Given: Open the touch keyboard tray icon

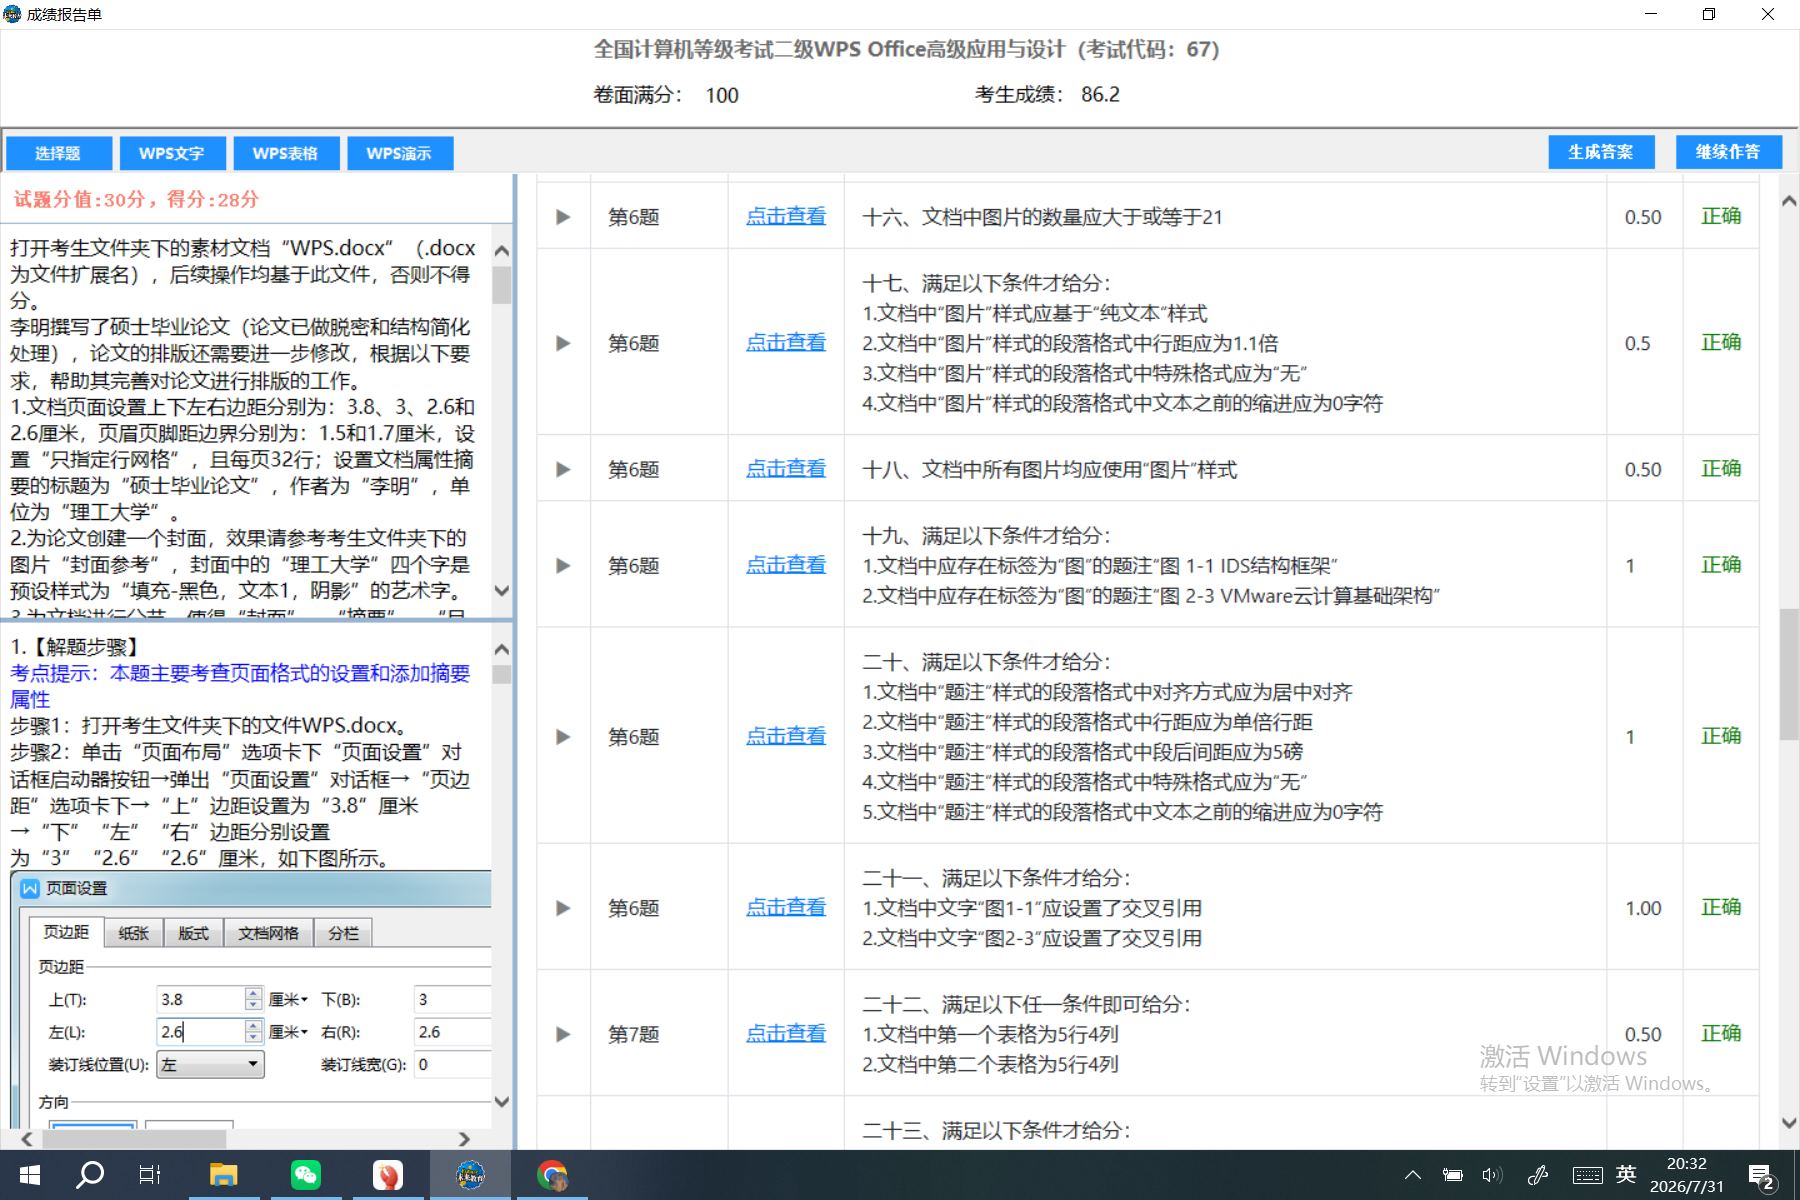Looking at the screenshot, I should pyautogui.click(x=1587, y=1175).
